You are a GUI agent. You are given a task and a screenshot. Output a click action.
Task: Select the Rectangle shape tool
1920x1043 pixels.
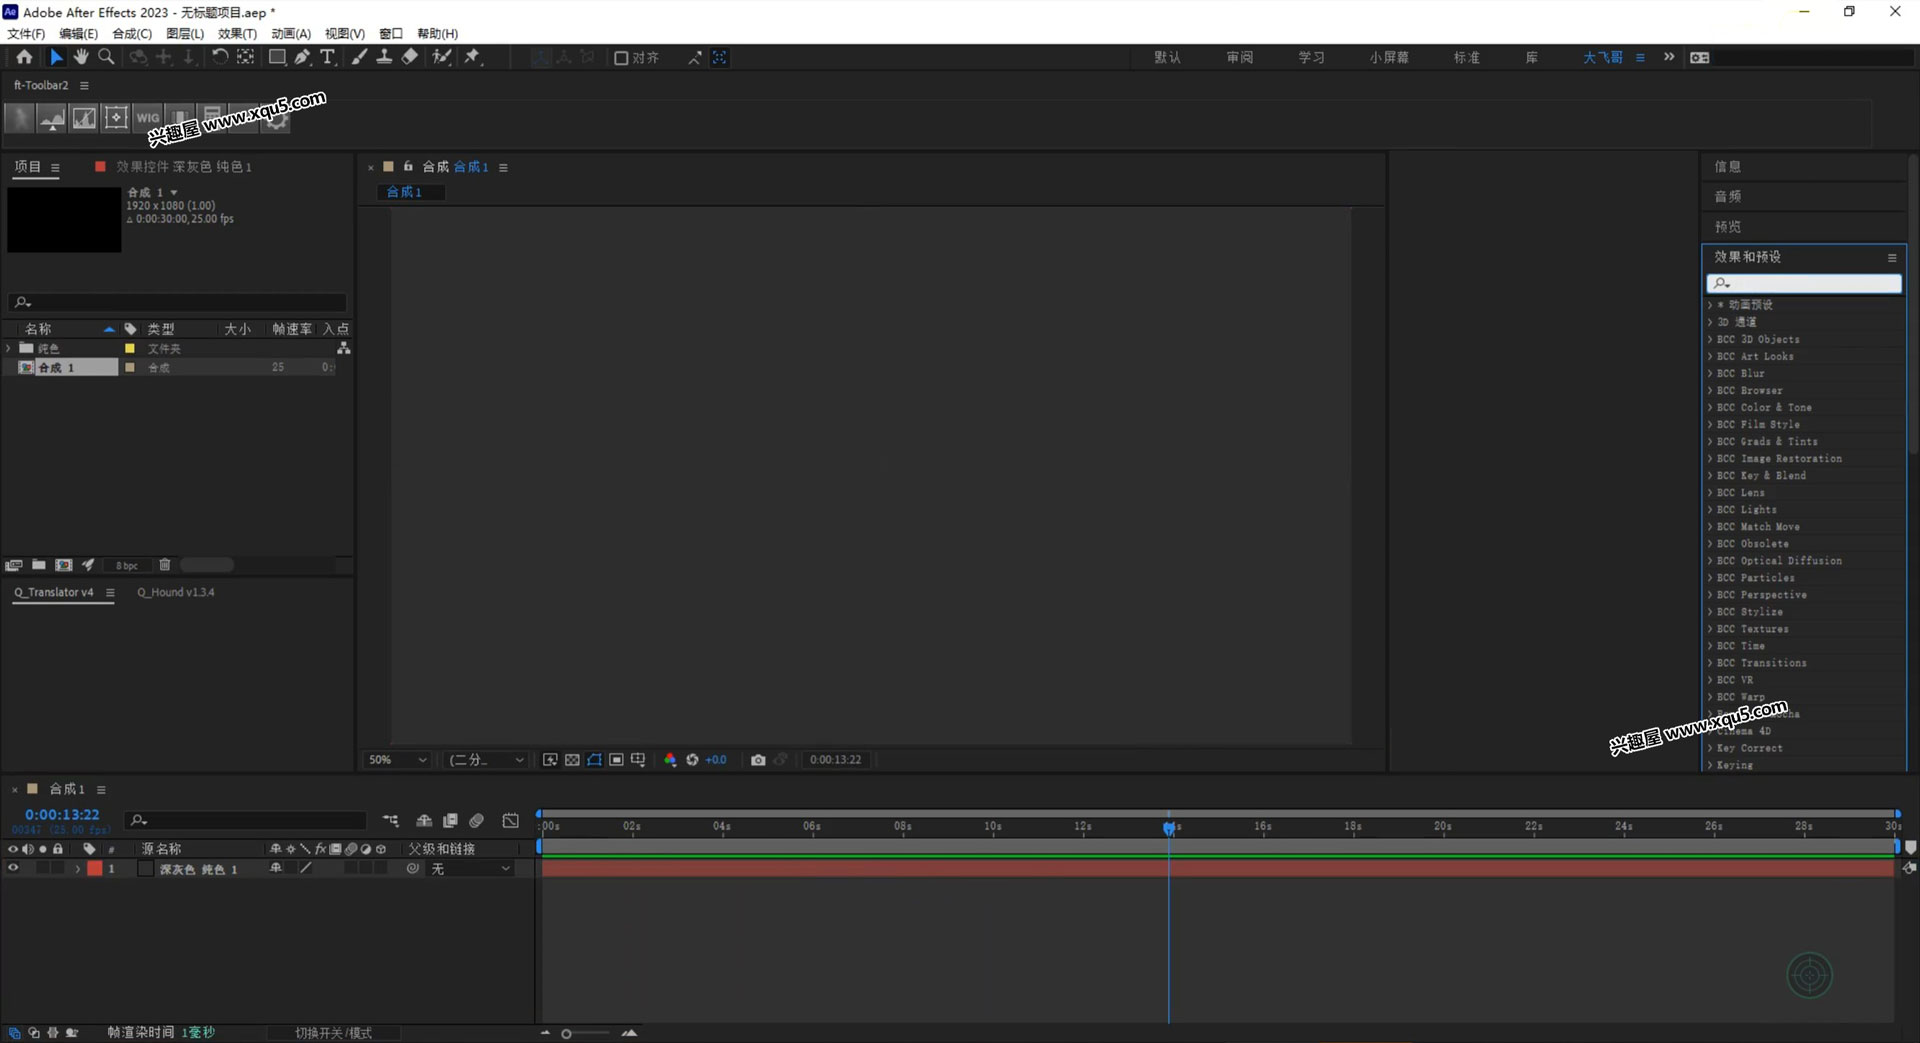tap(277, 57)
